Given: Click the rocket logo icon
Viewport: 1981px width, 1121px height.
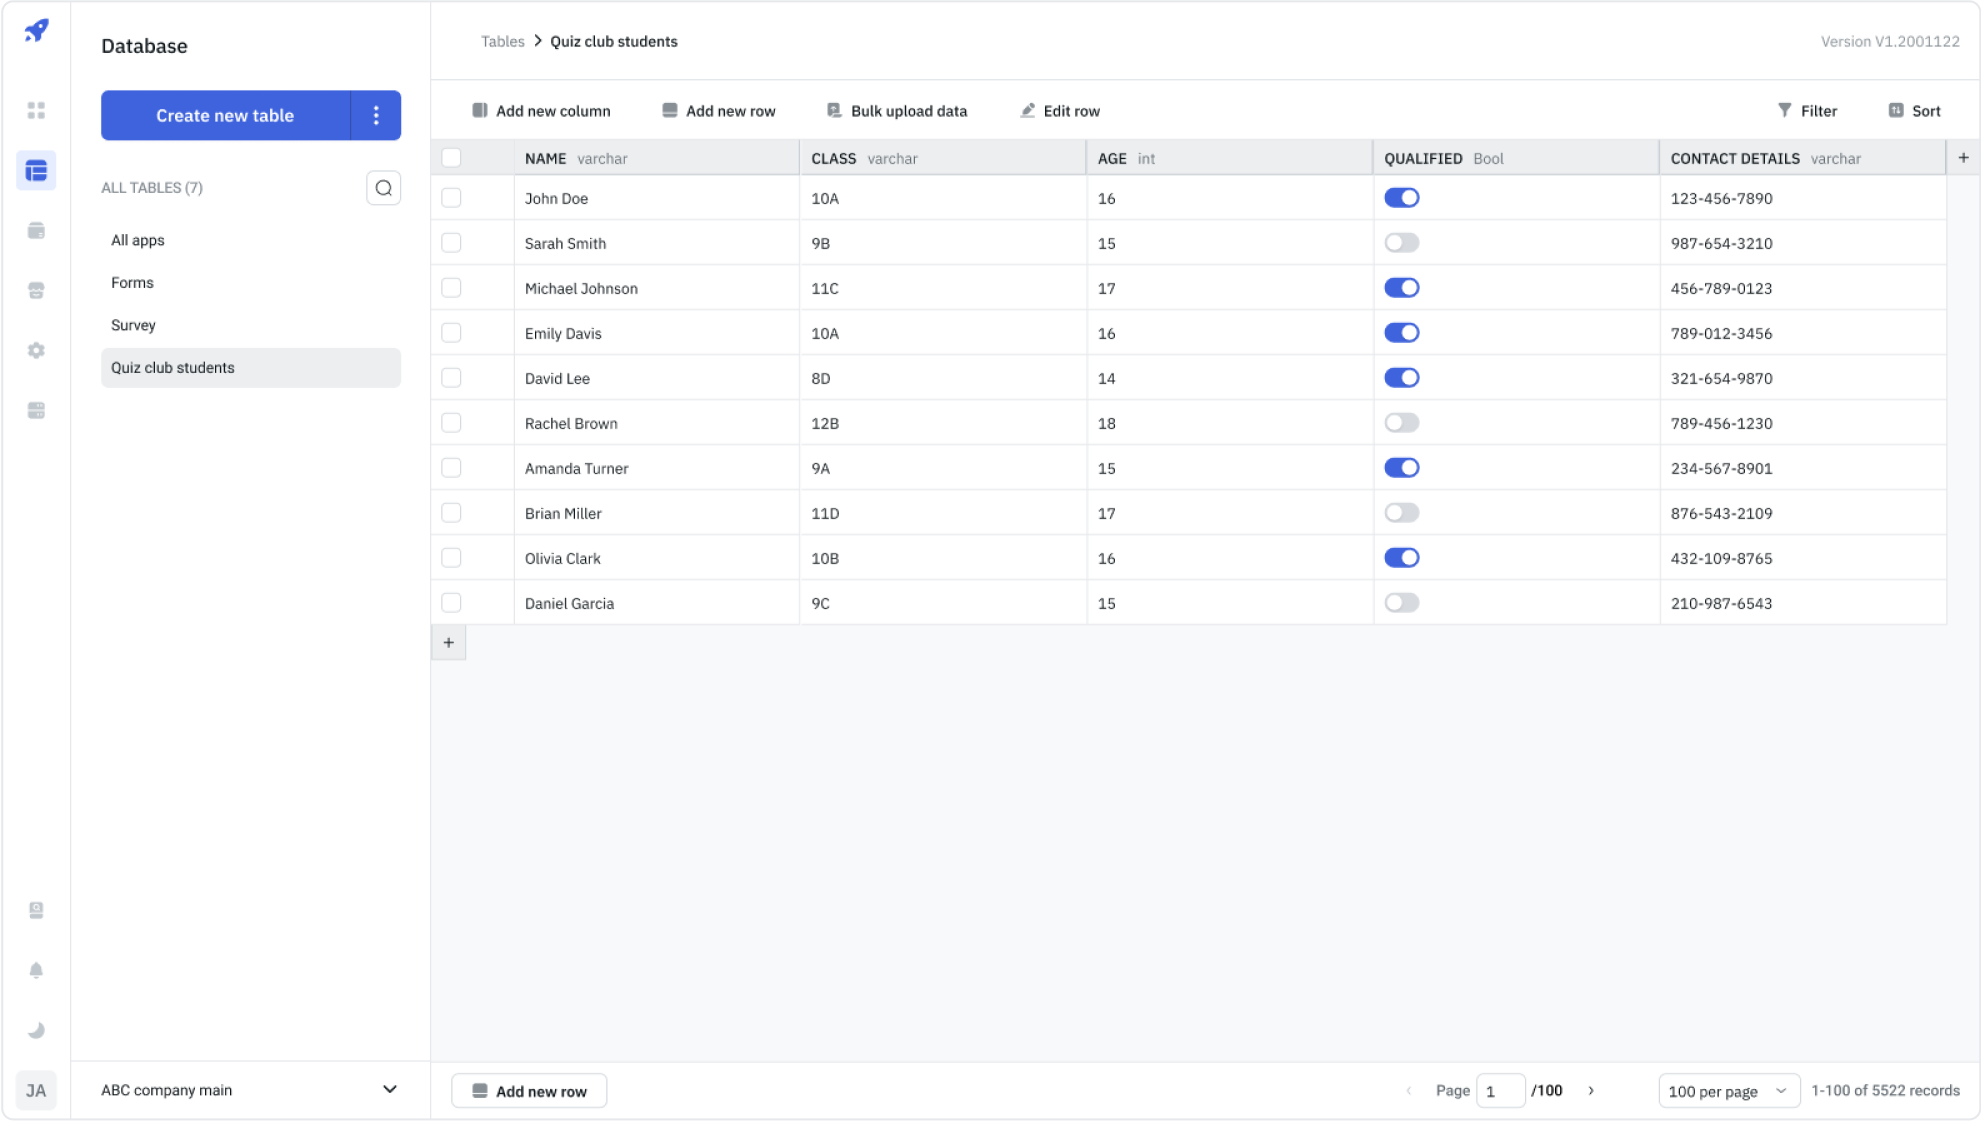Looking at the screenshot, I should coord(36,31).
